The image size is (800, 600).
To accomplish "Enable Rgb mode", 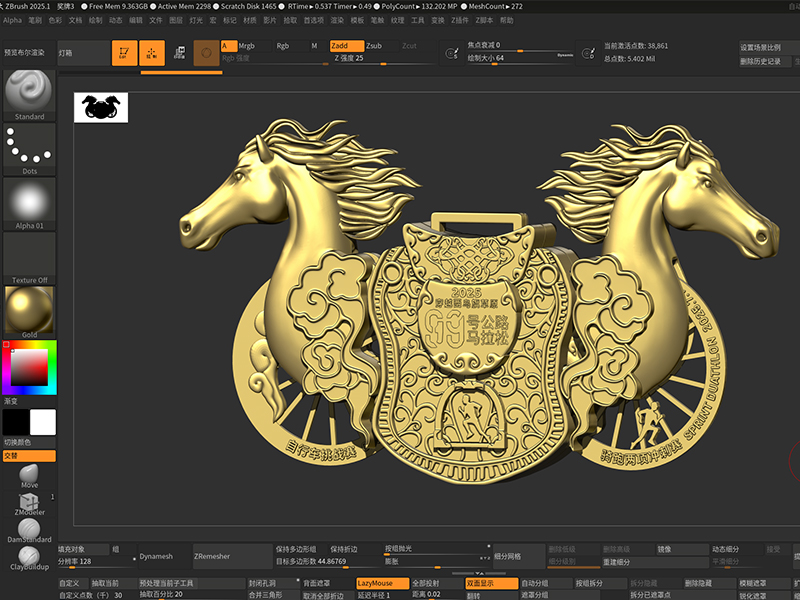I will (290, 46).
